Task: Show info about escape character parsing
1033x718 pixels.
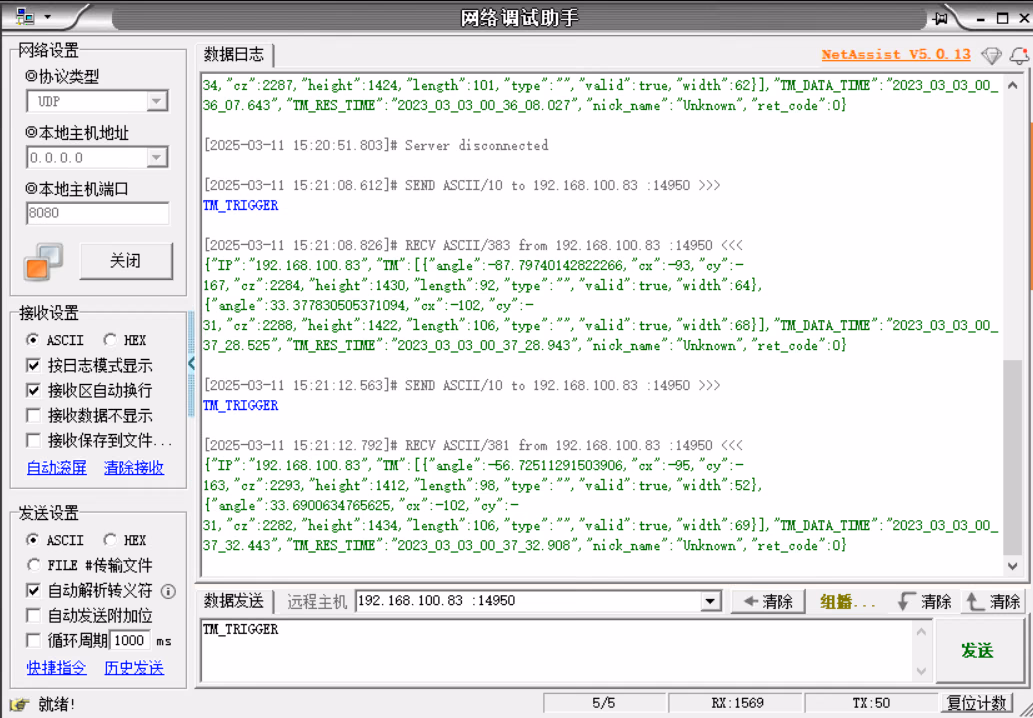Action: click(169, 591)
